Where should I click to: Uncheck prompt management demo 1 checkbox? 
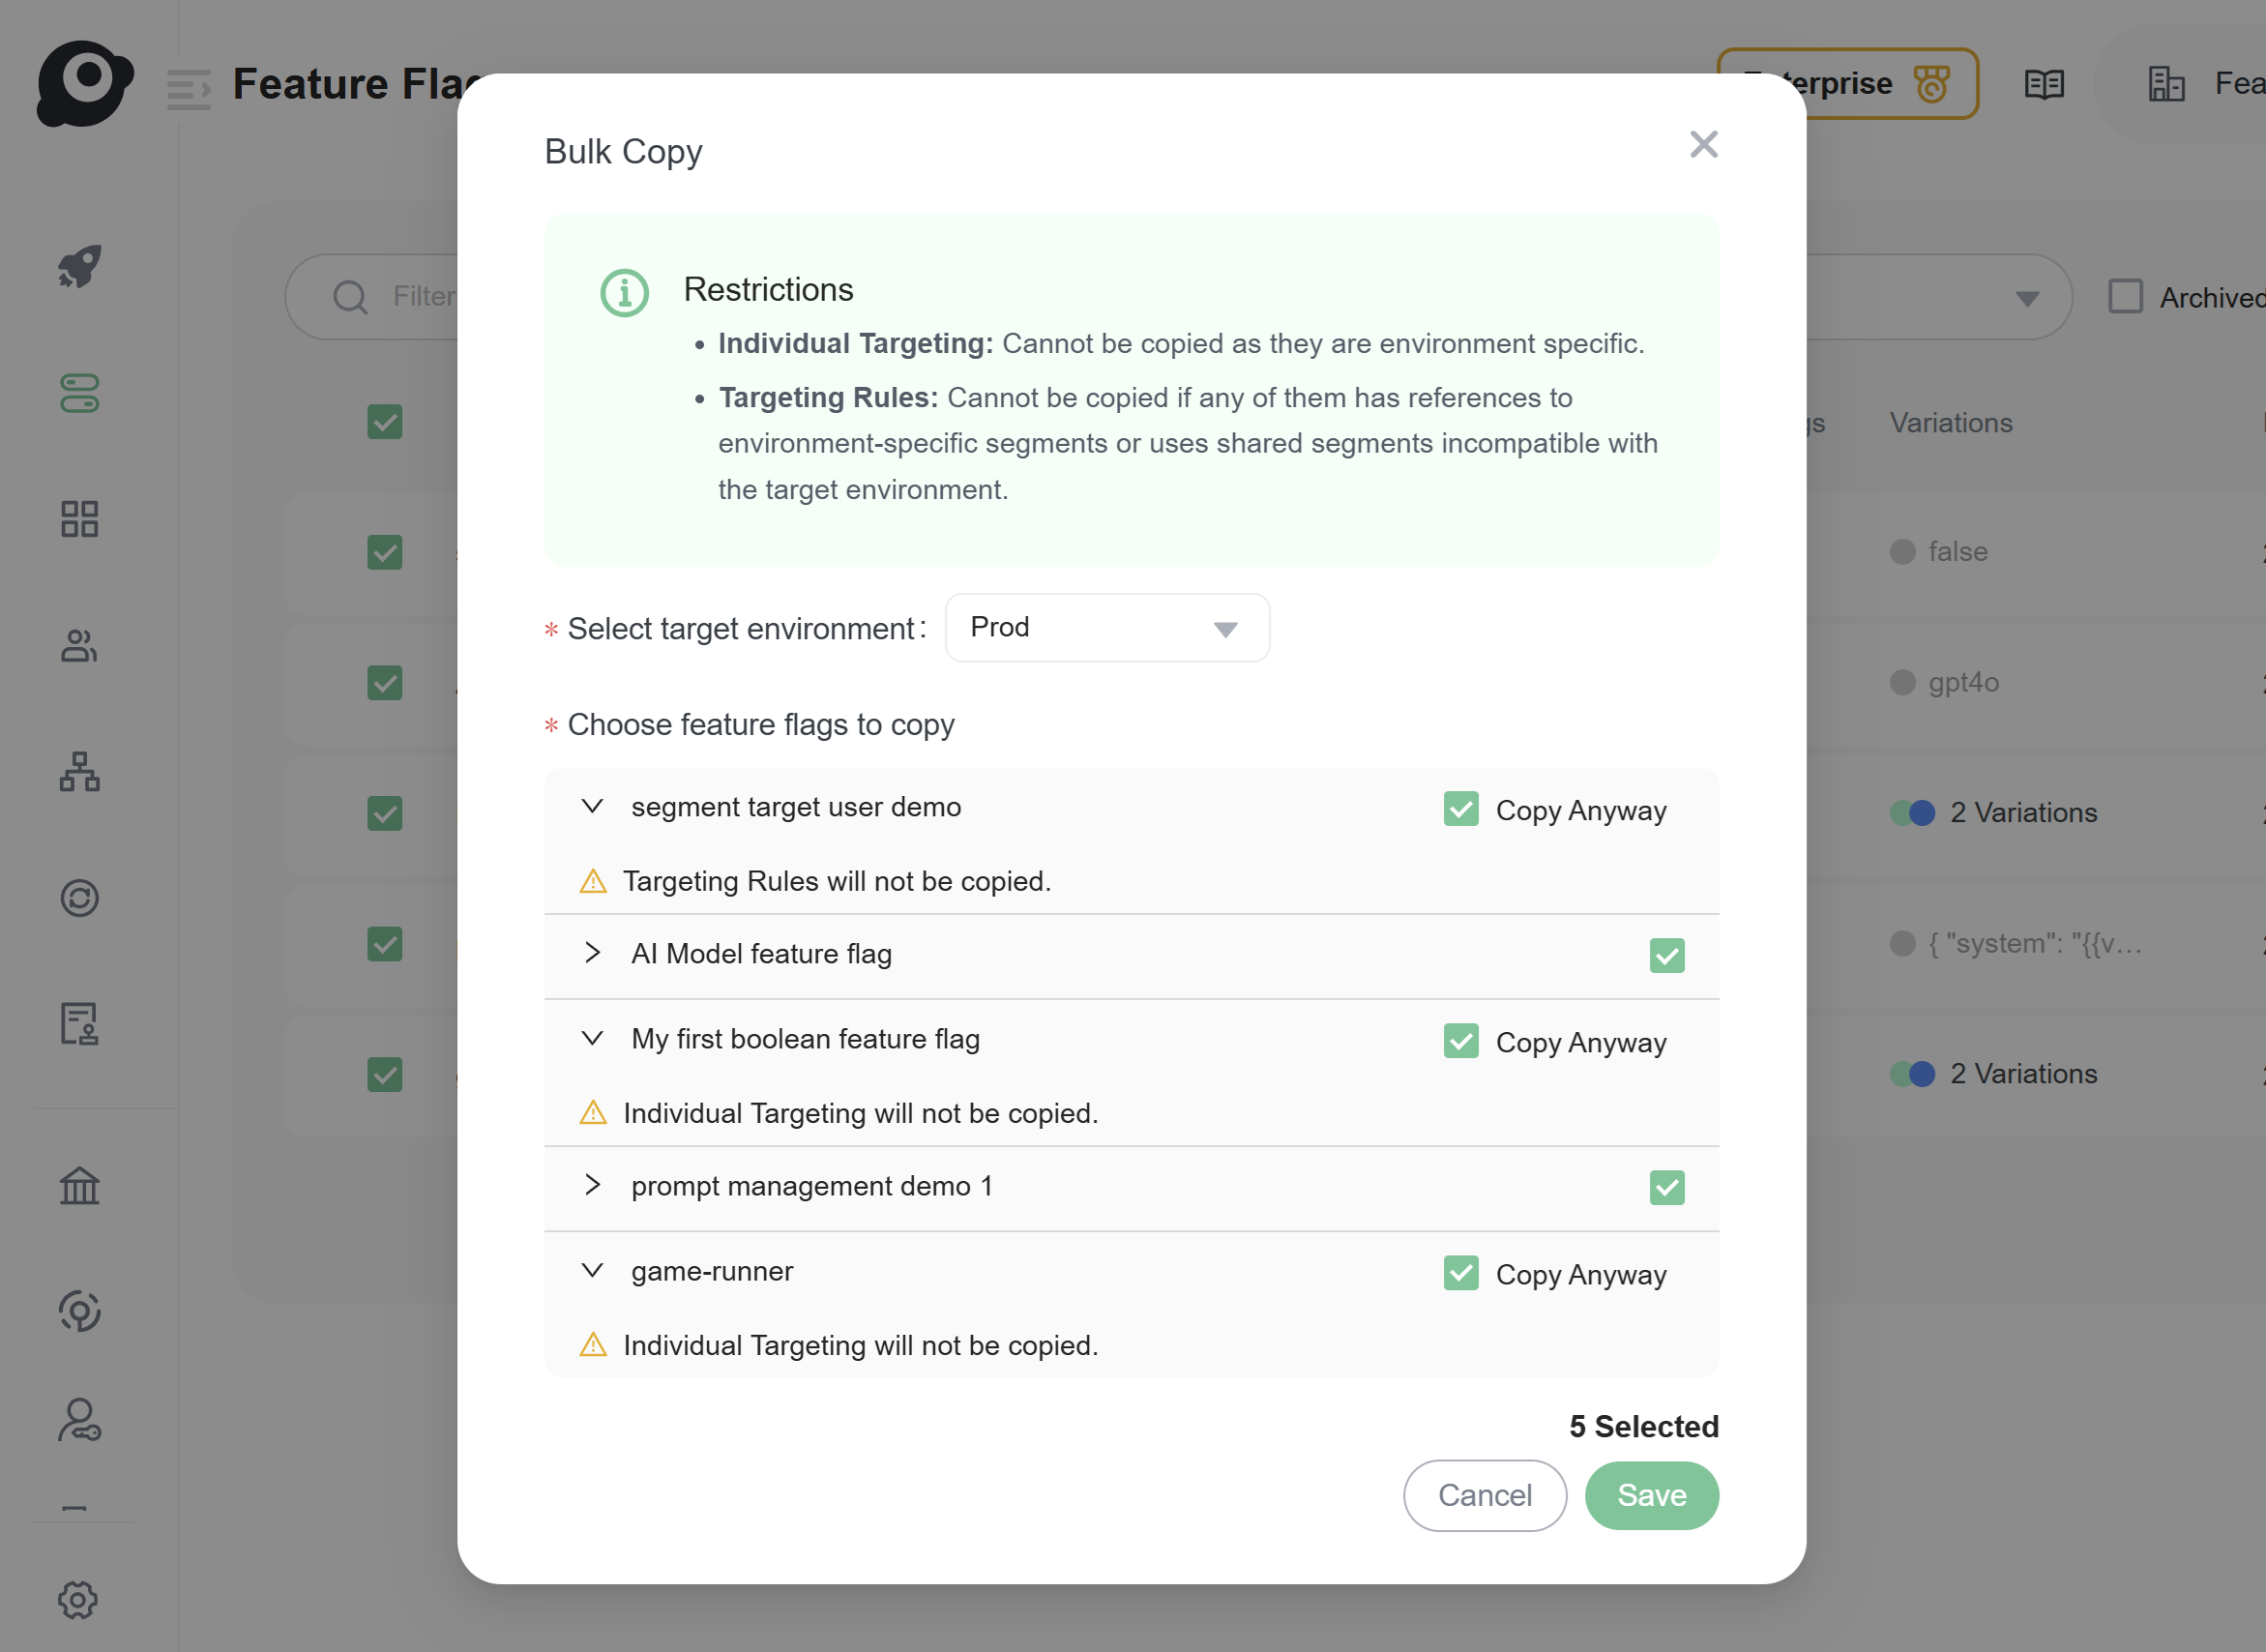(1667, 1187)
